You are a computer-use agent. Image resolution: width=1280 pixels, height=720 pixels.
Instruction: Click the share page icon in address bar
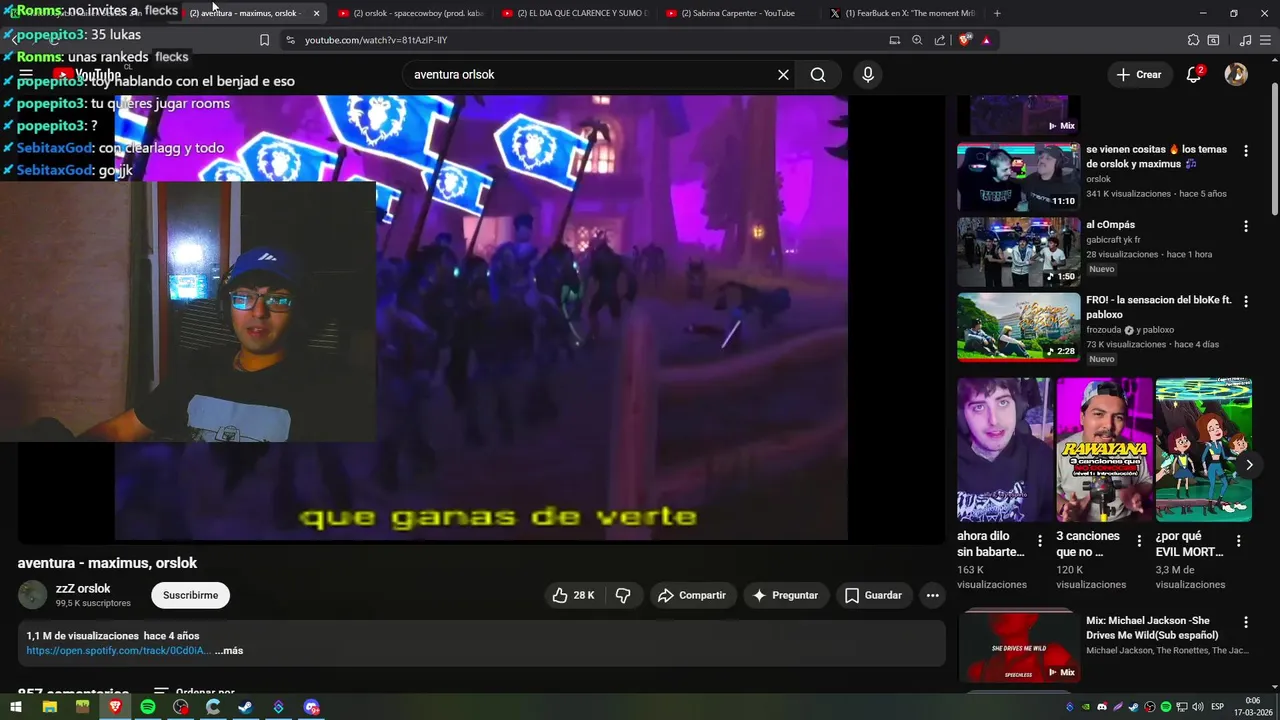[x=940, y=40]
